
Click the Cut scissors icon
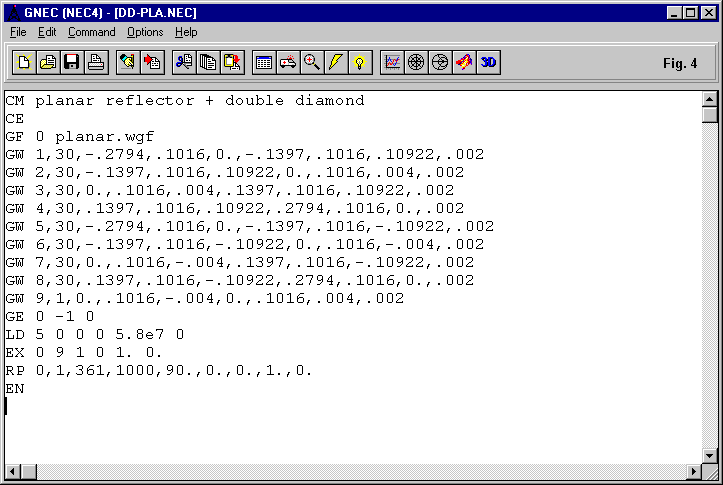pos(184,62)
